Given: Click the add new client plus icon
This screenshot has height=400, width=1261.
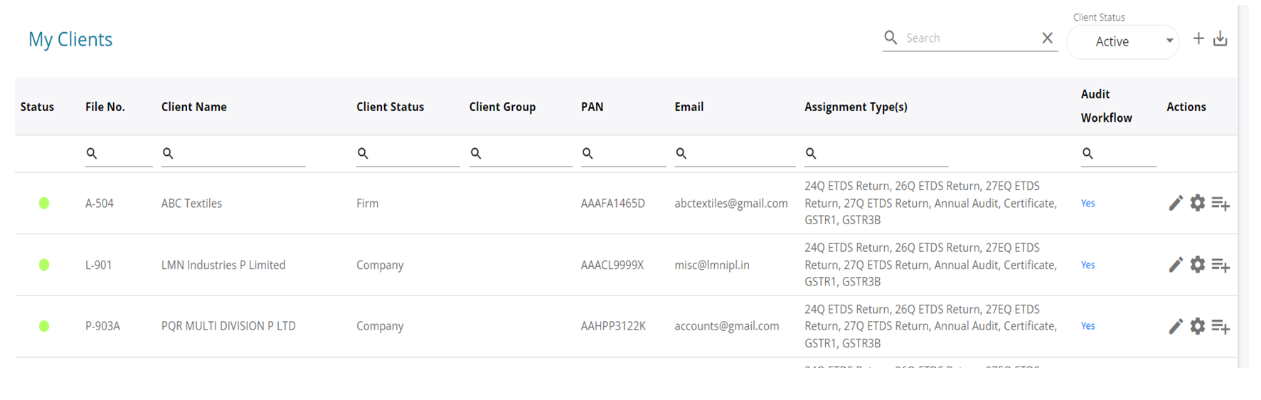Looking at the screenshot, I should 1199,39.
